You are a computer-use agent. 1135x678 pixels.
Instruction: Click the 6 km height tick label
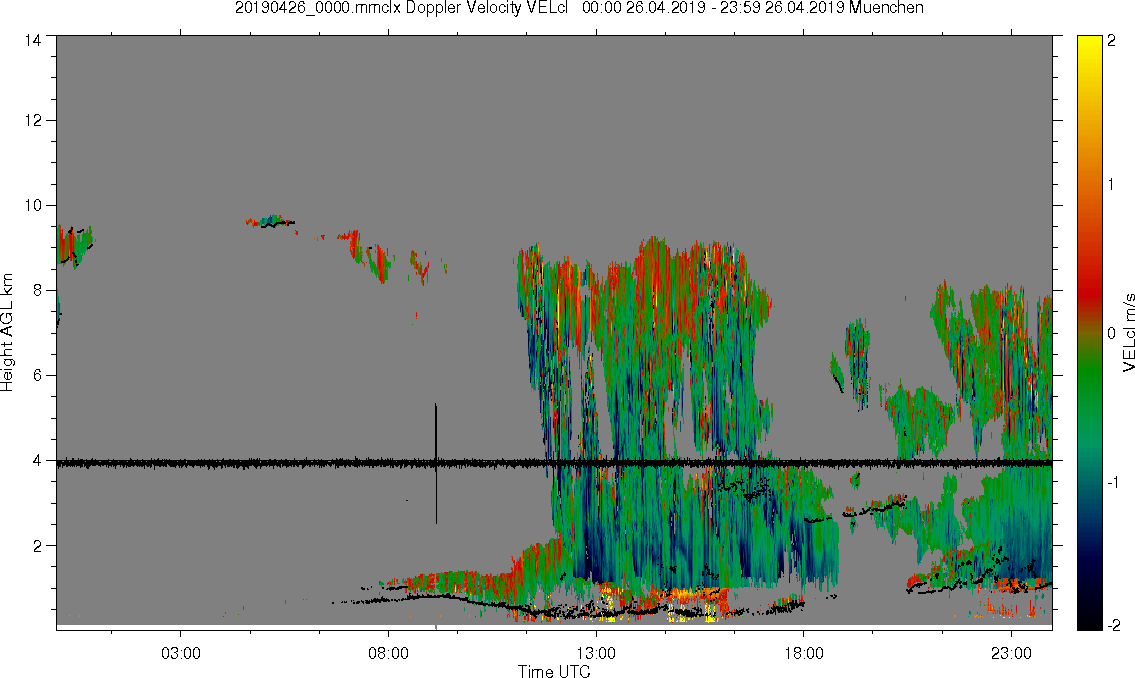coord(38,376)
